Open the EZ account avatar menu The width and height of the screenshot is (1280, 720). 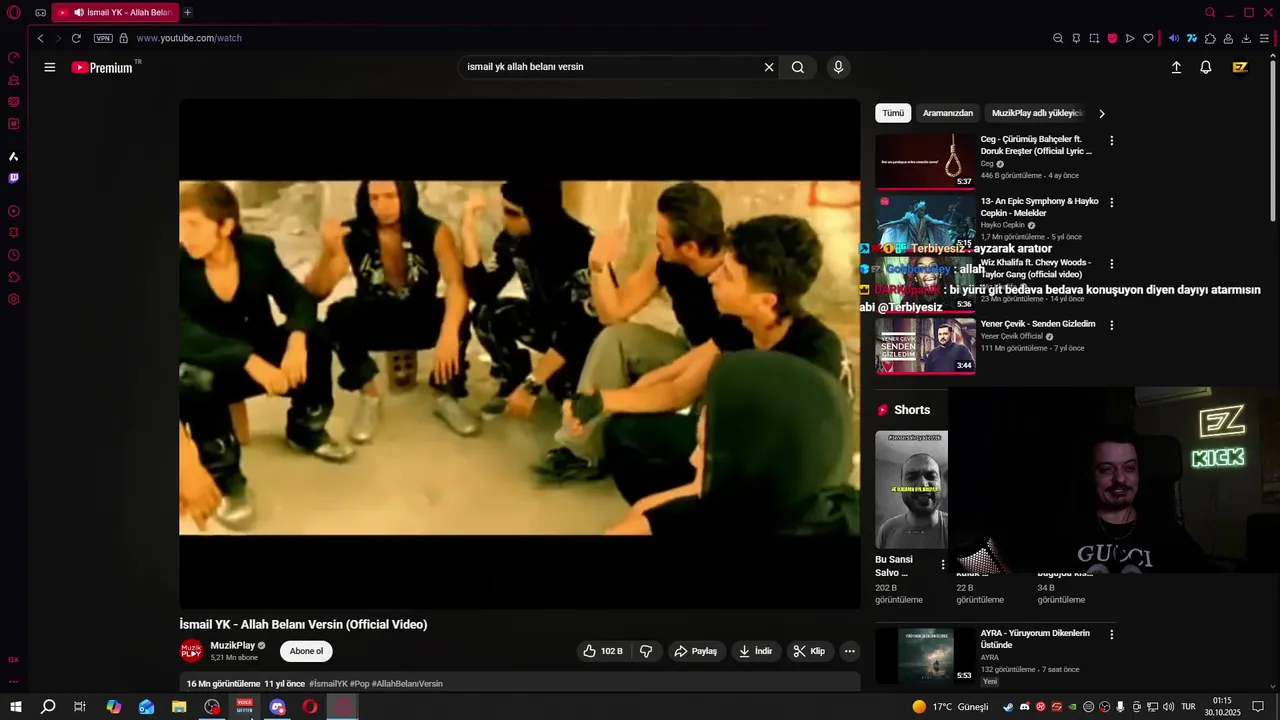point(1240,67)
